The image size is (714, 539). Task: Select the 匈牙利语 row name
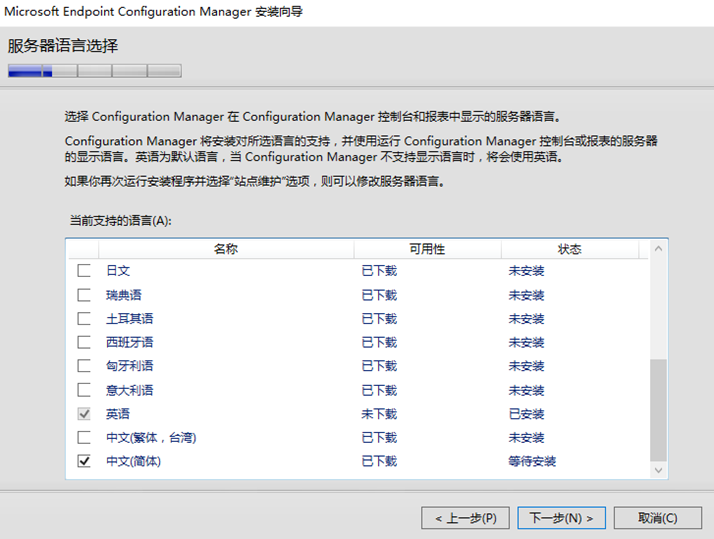pos(130,366)
